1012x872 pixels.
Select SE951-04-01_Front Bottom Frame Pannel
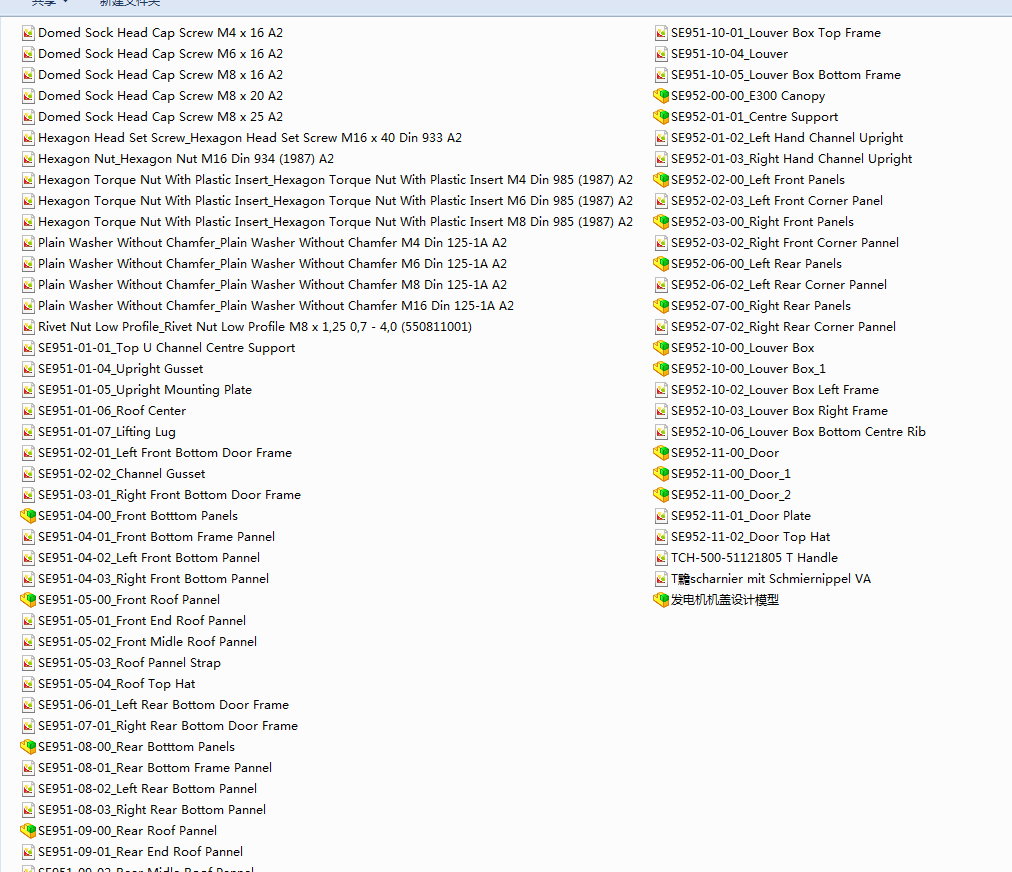point(156,536)
